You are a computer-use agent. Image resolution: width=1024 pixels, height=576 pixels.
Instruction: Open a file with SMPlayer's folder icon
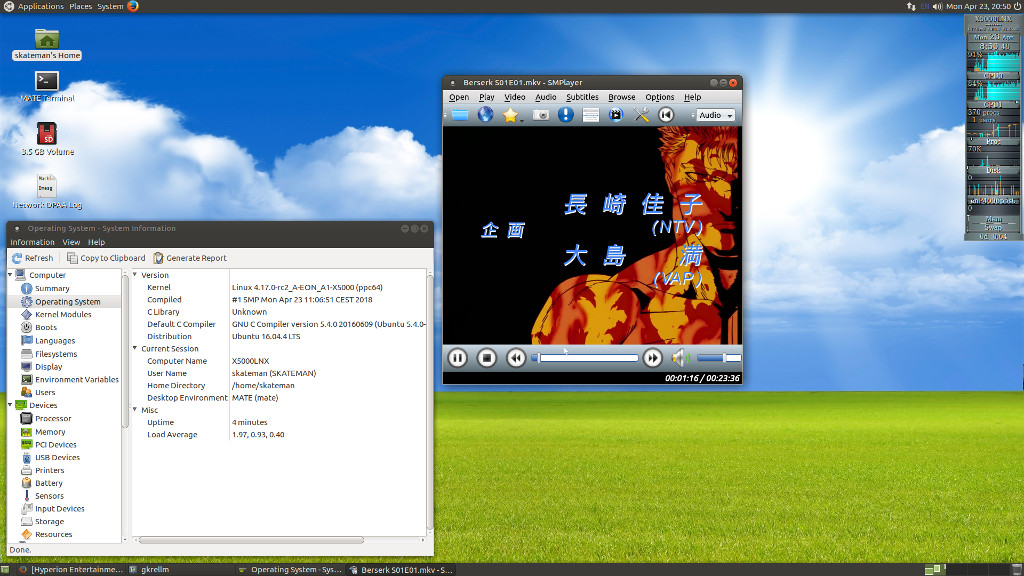(460, 115)
